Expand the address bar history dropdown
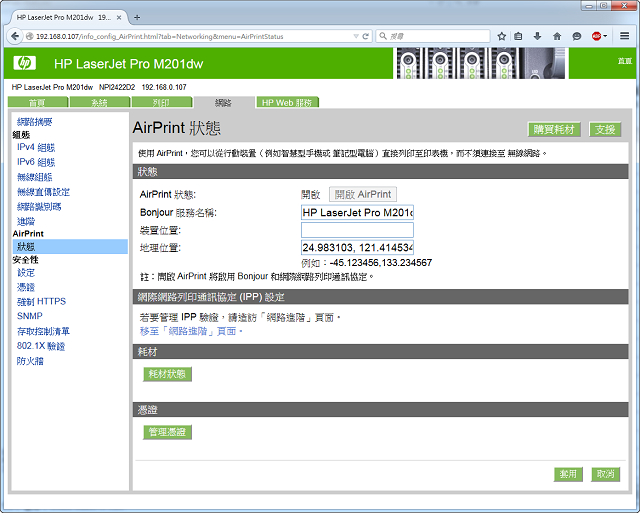The image size is (640, 513). 353,36
